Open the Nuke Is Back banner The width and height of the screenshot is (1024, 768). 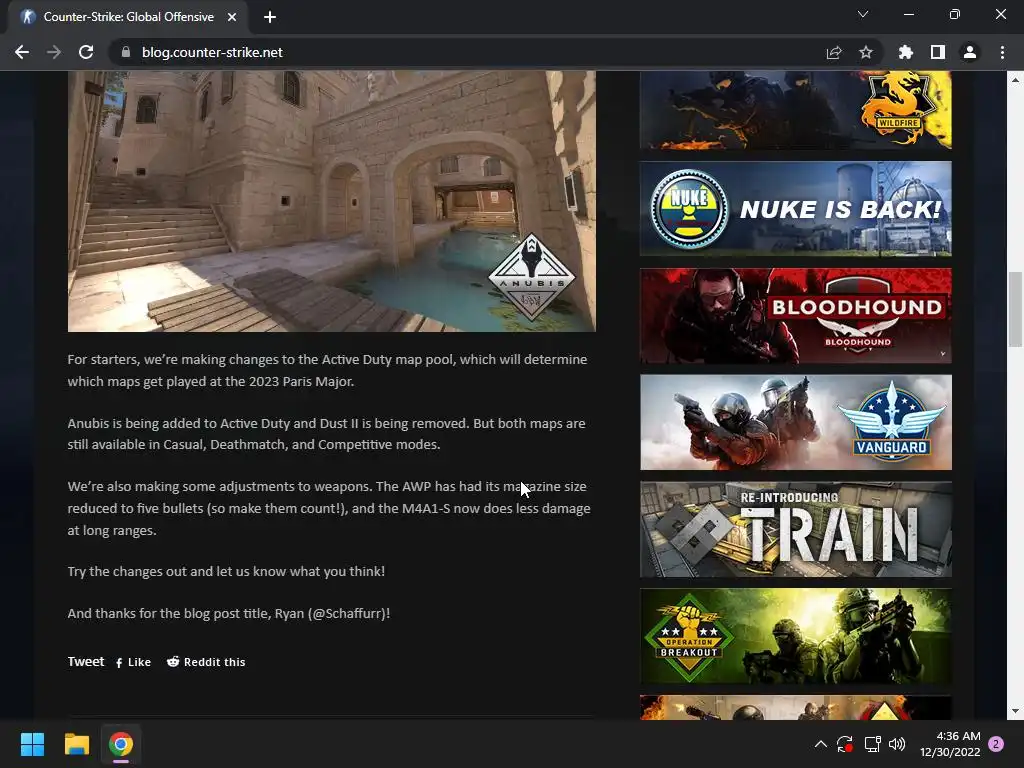pyautogui.click(x=795, y=209)
